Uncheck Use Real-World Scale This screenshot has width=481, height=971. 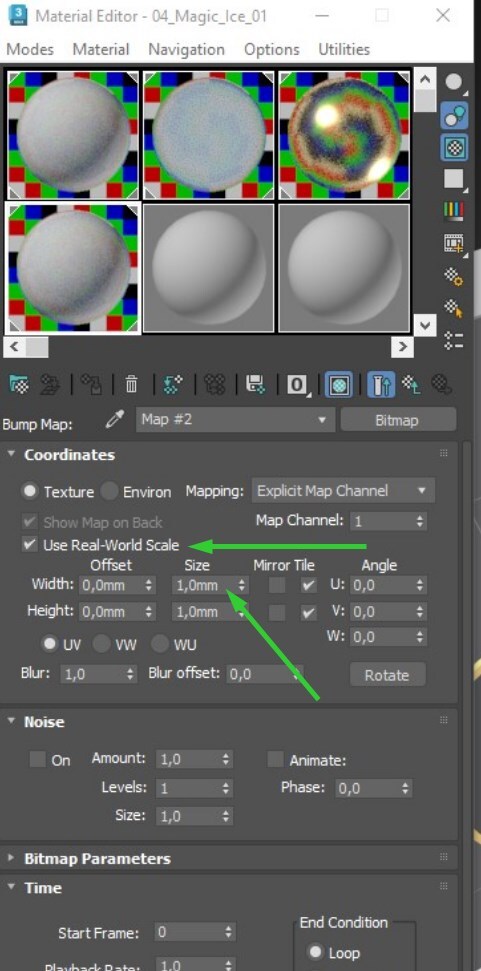tap(29, 545)
